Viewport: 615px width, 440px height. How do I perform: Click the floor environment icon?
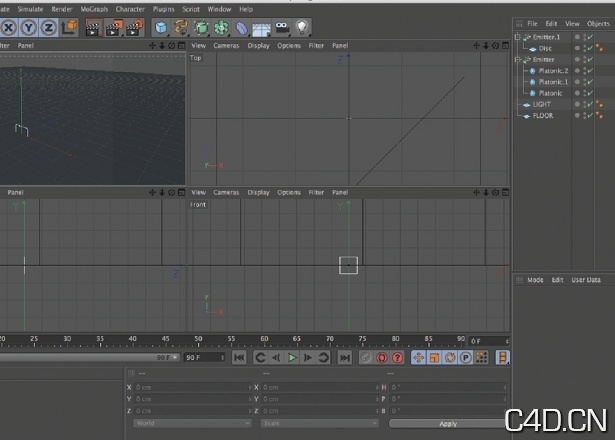(262, 28)
